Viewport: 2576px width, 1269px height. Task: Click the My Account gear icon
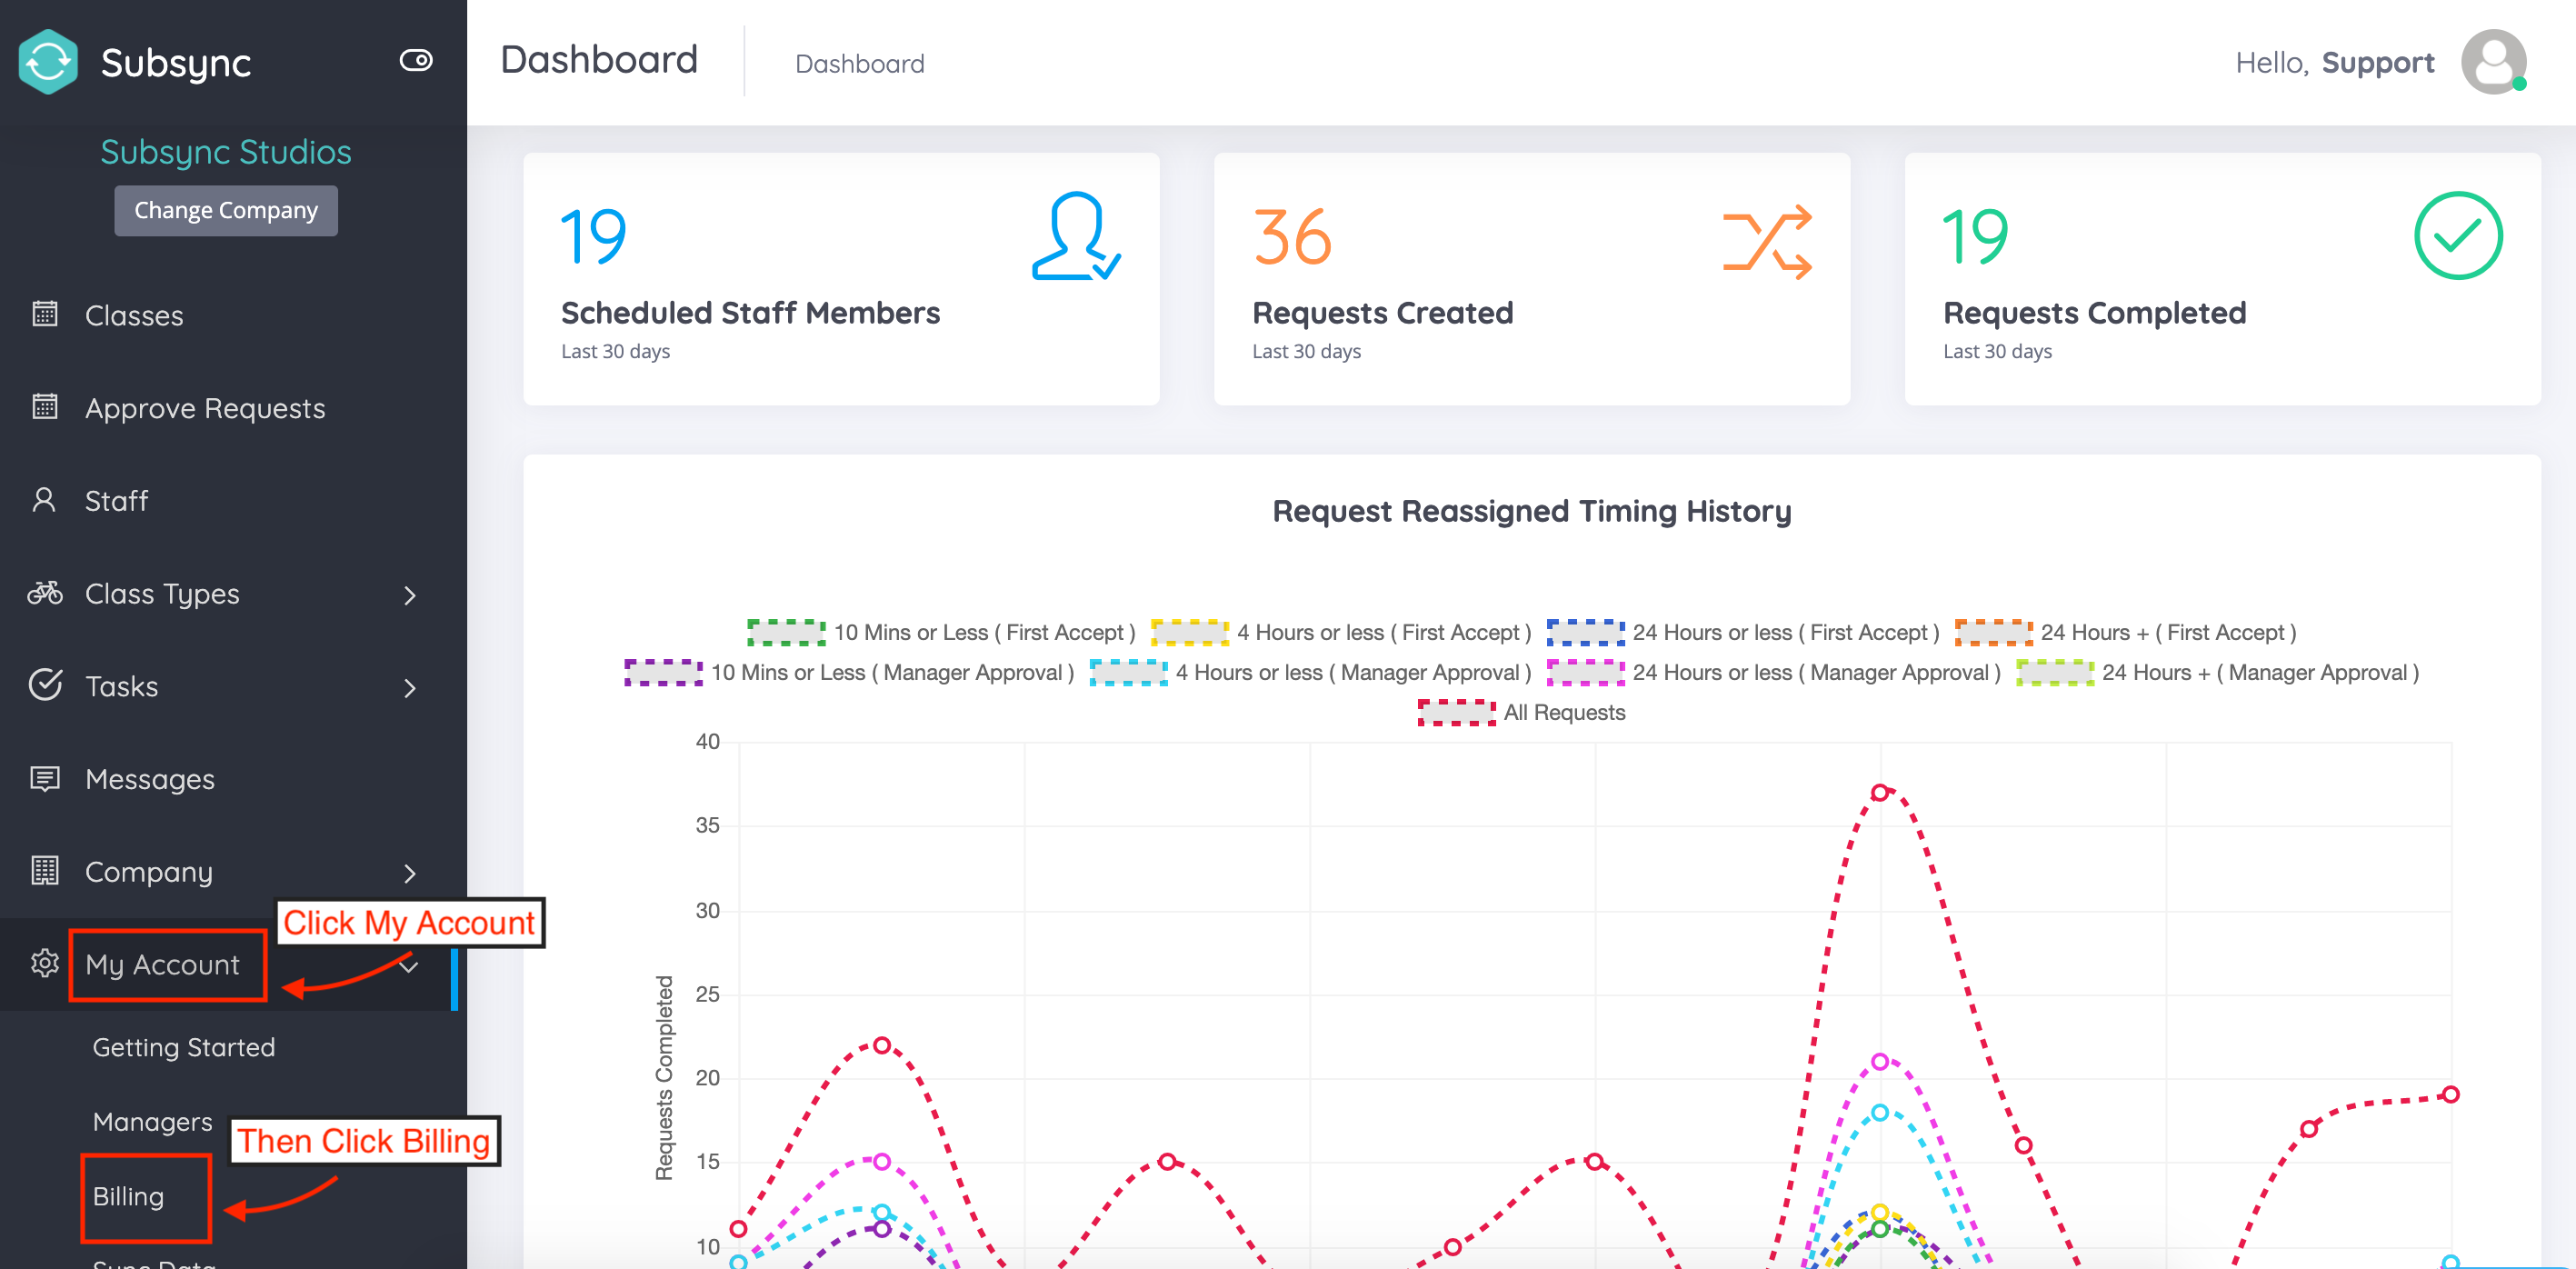click(x=45, y=963)
